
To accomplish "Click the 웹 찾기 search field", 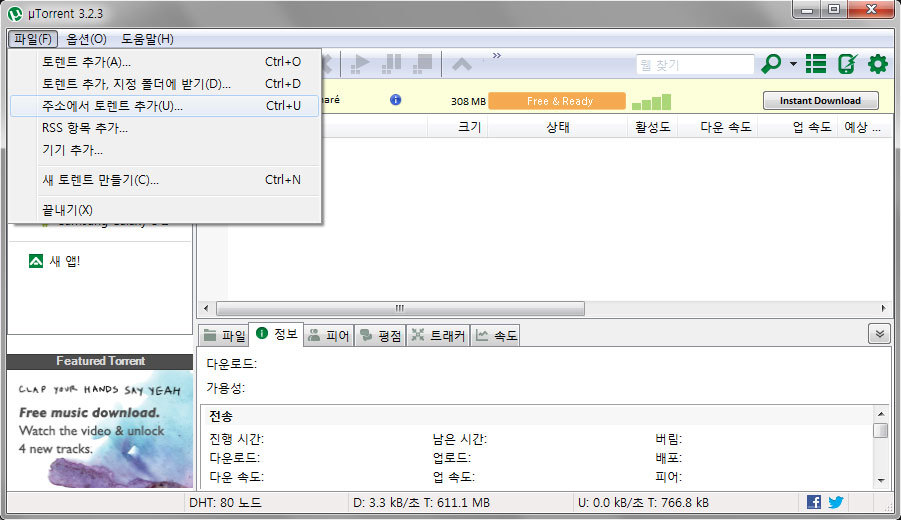I will click(x=695, y=64).
